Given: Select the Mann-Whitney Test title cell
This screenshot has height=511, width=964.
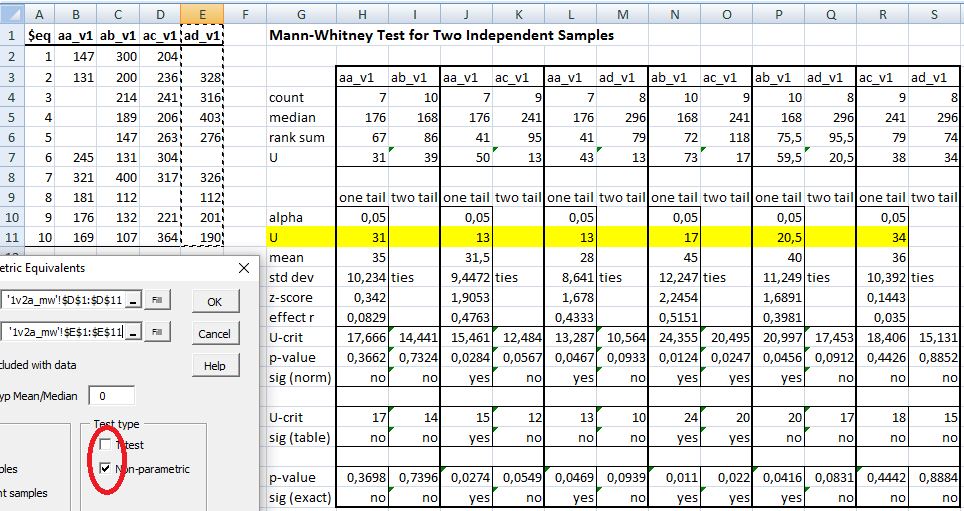Looking at the screenshot, I should pyautogui.click(x=441, y=35).
